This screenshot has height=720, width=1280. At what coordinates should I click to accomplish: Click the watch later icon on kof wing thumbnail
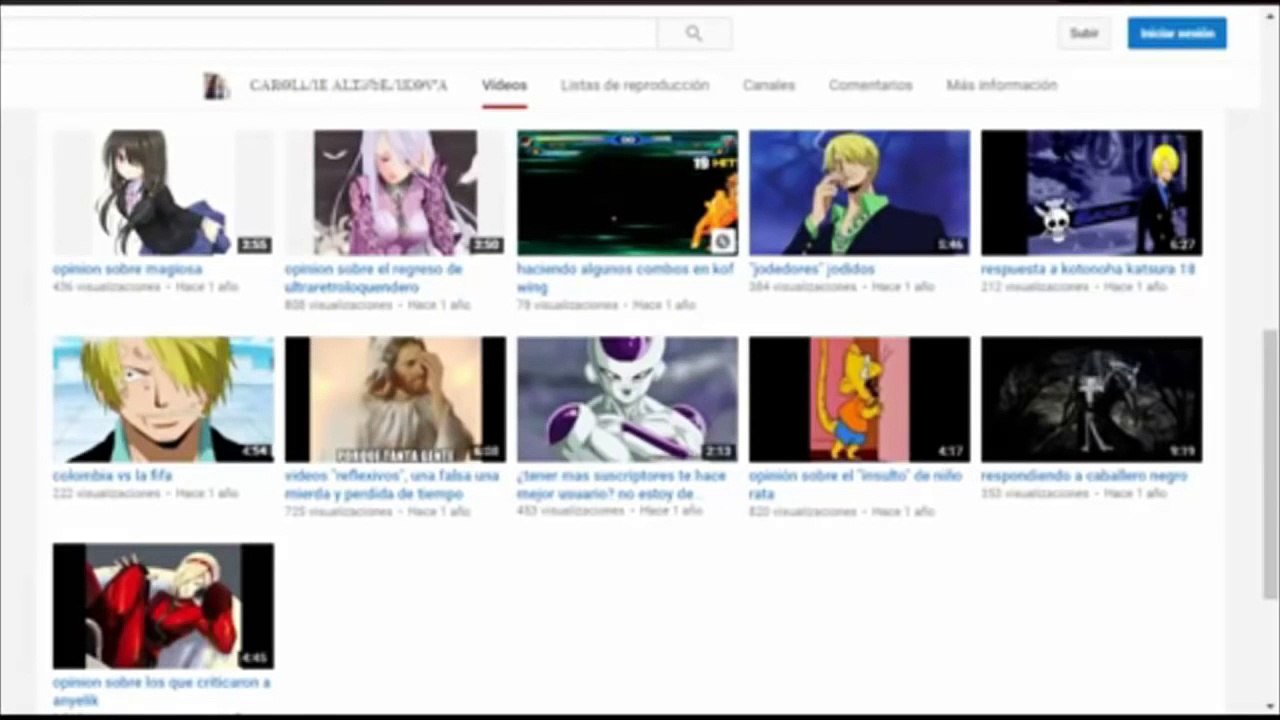pos(722,241)
